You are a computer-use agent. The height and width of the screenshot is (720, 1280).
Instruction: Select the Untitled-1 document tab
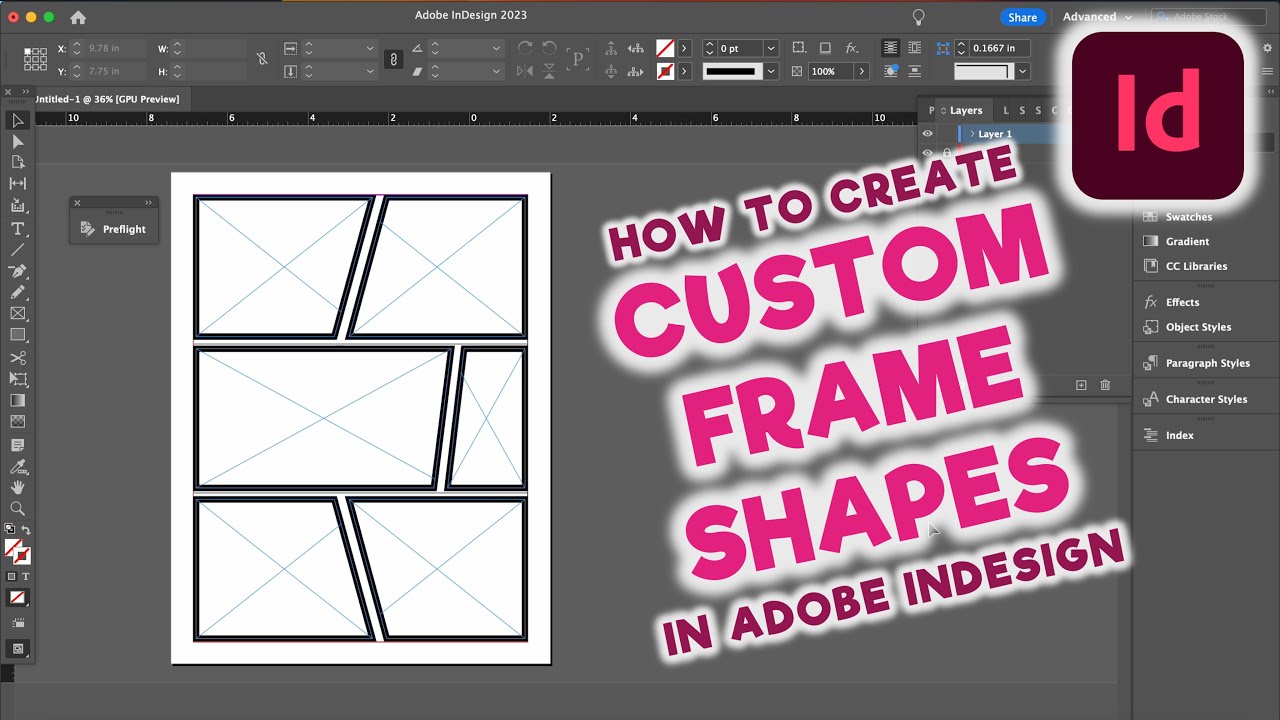click(109, 99)
